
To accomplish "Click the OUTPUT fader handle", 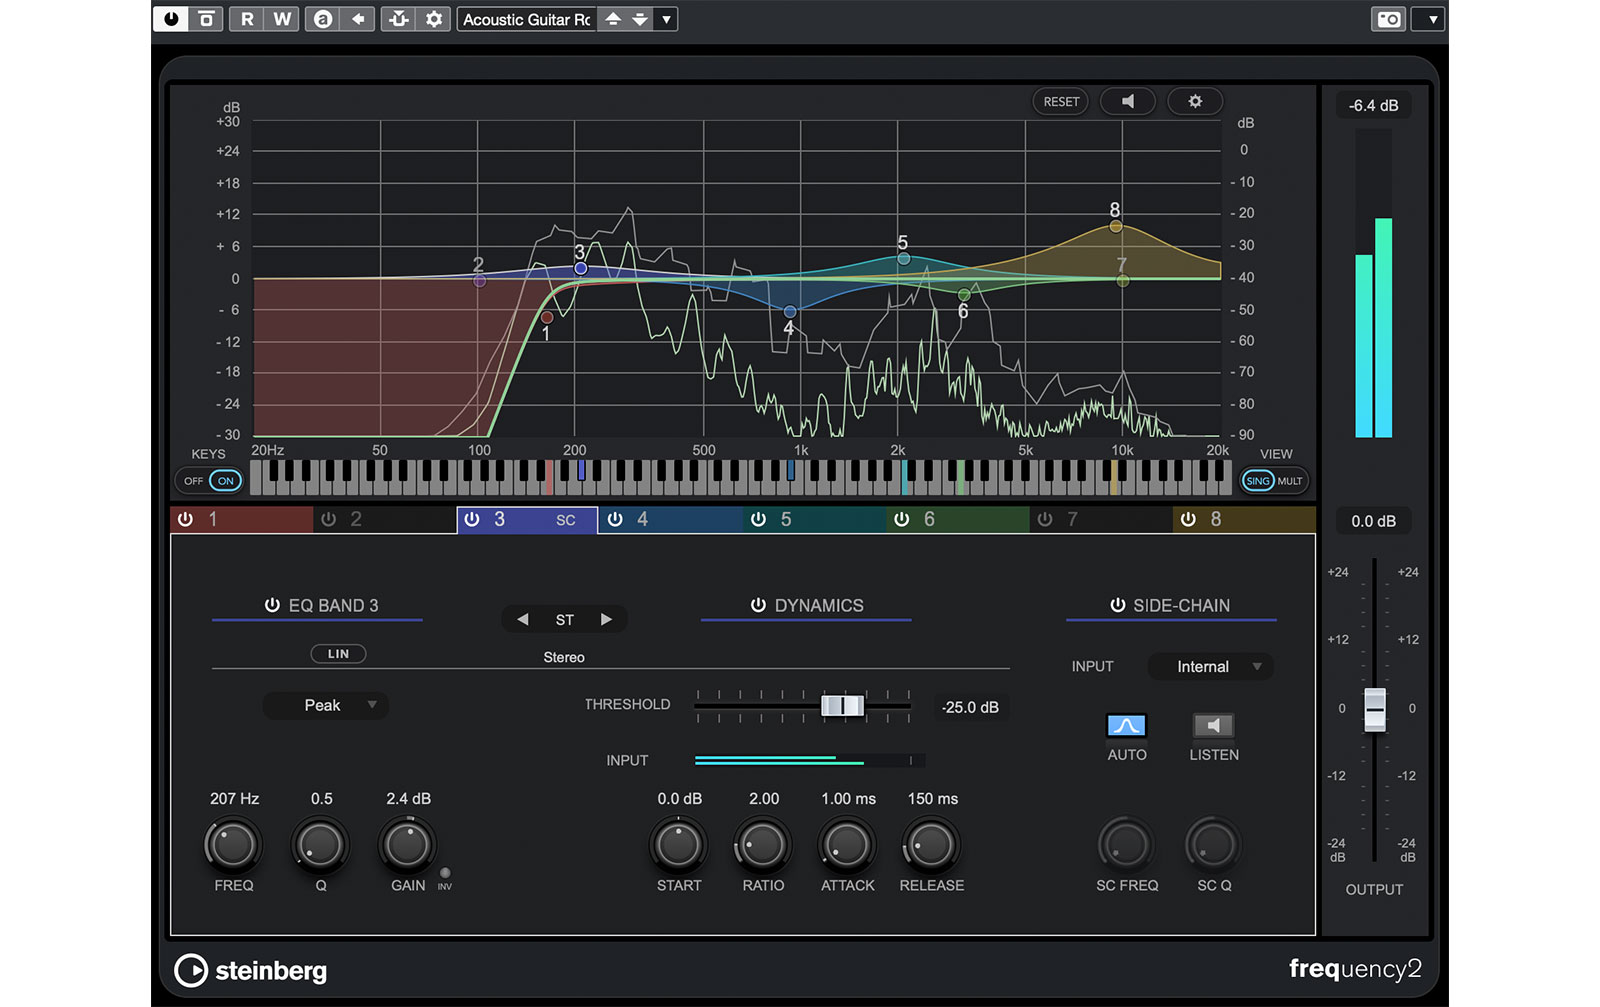I will 1375,709.
